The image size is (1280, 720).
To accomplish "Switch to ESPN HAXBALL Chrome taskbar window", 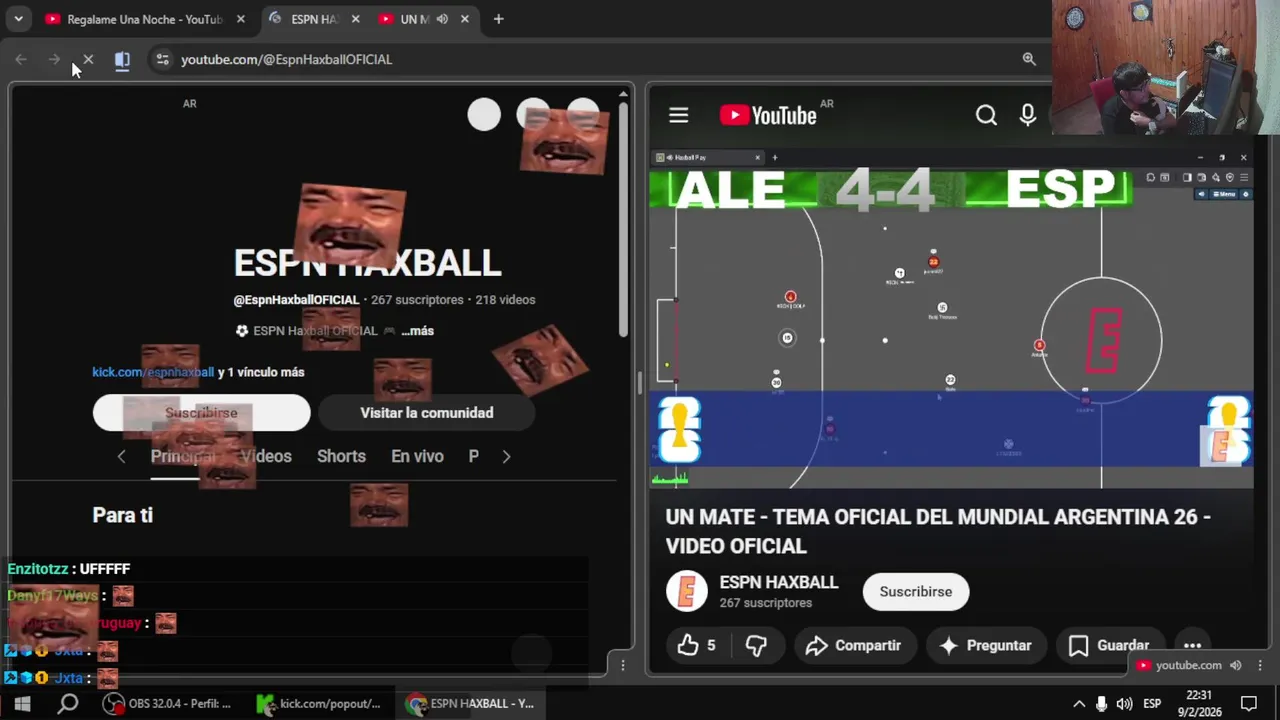I will (471, 704).
